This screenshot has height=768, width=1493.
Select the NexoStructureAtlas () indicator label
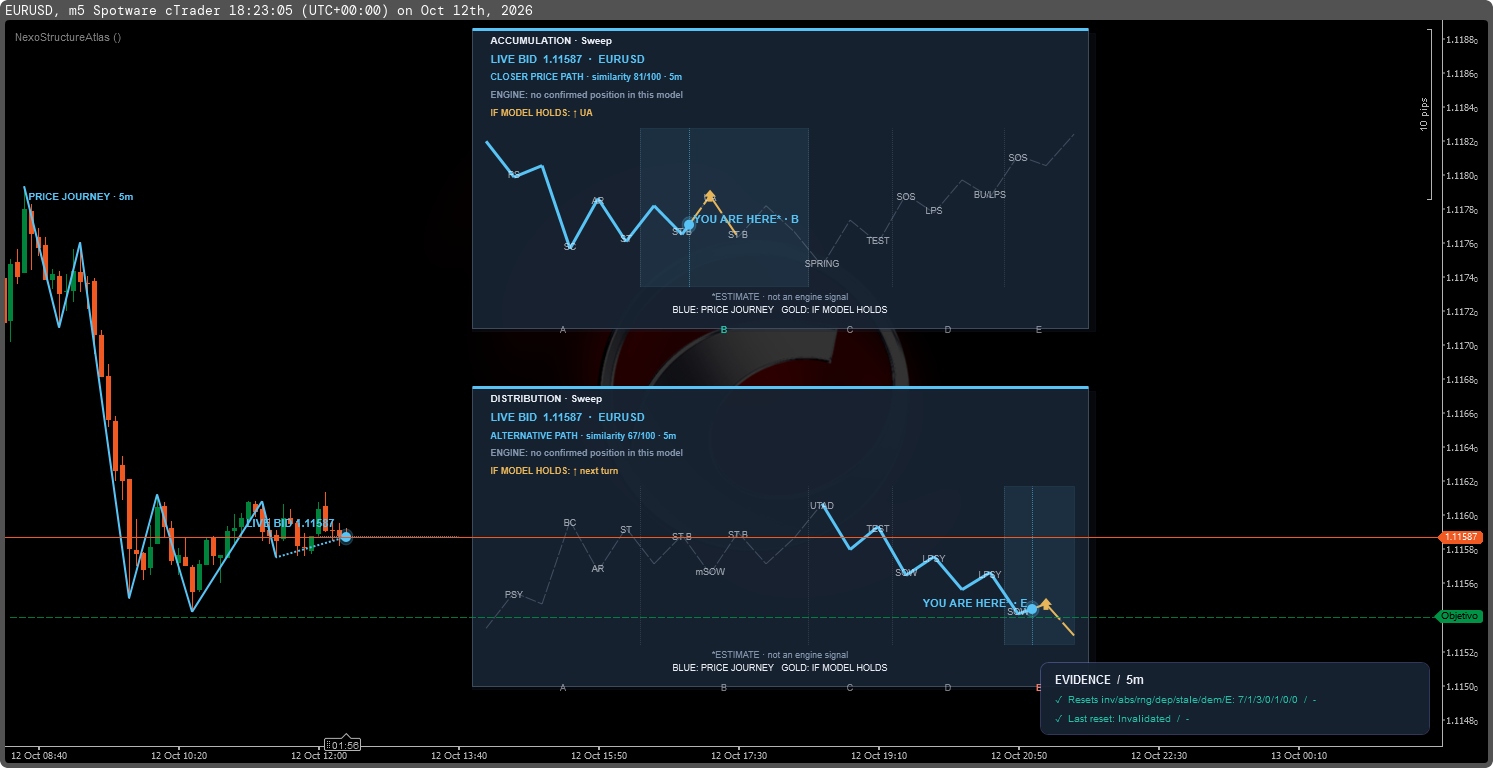tap(68, 37)
